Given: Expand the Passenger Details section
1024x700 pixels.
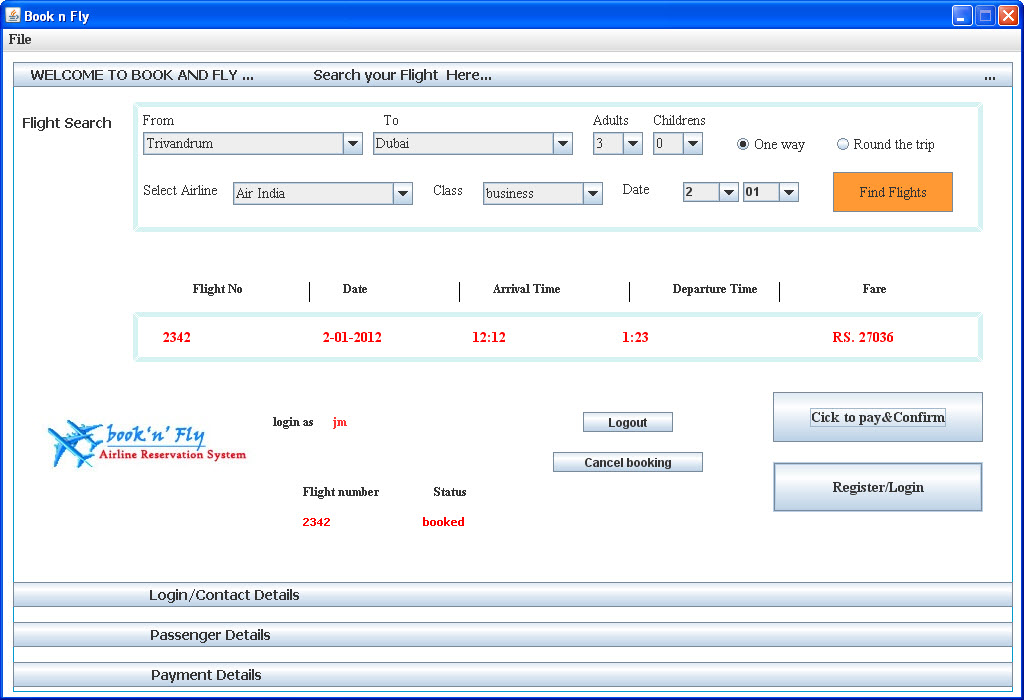Looking at the screenshot, I should 513,635.
